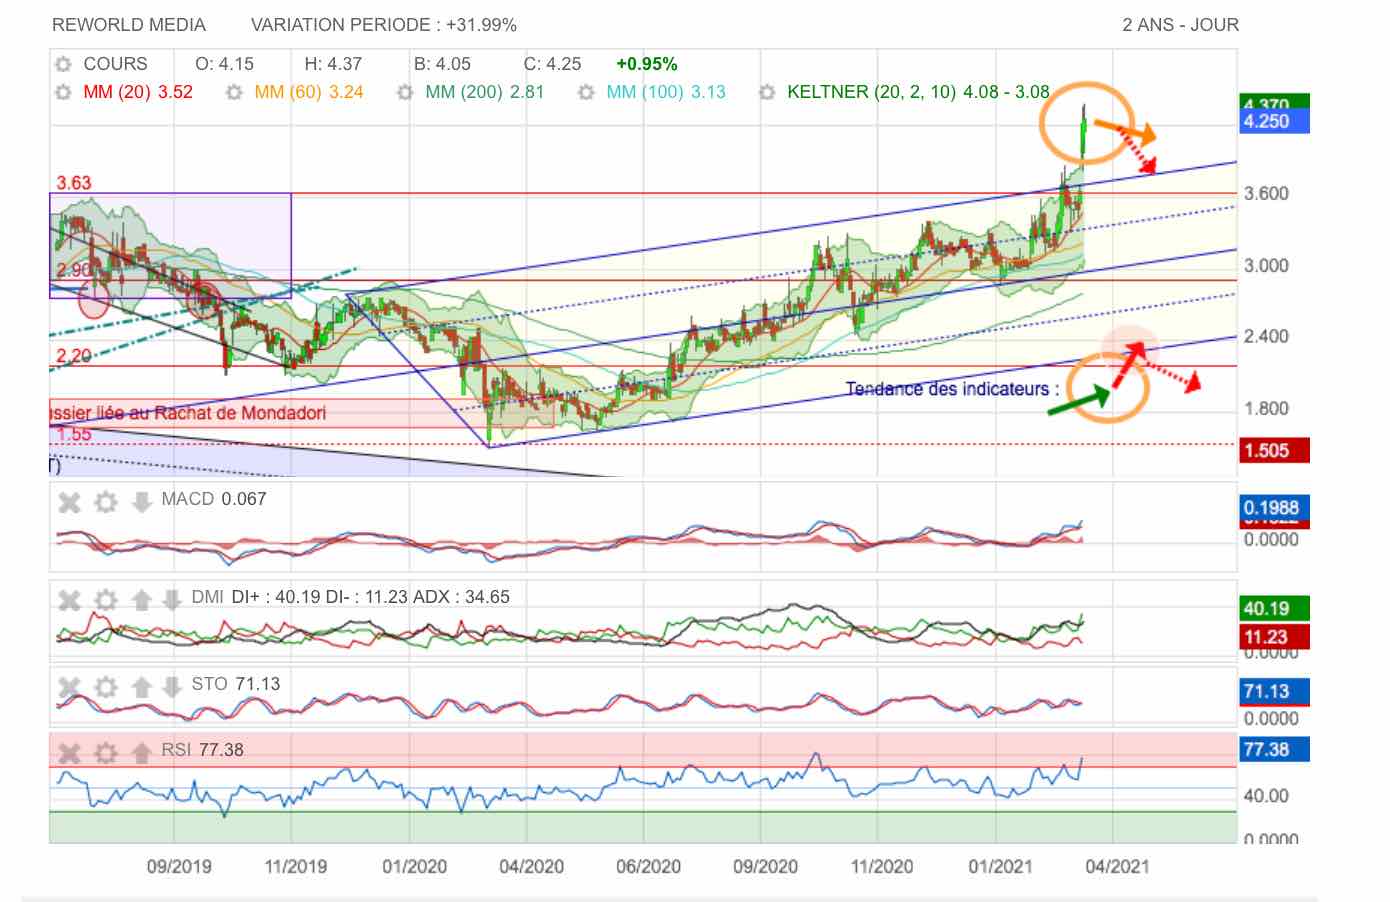Open settings gear for MM (20)

(64, 92)
